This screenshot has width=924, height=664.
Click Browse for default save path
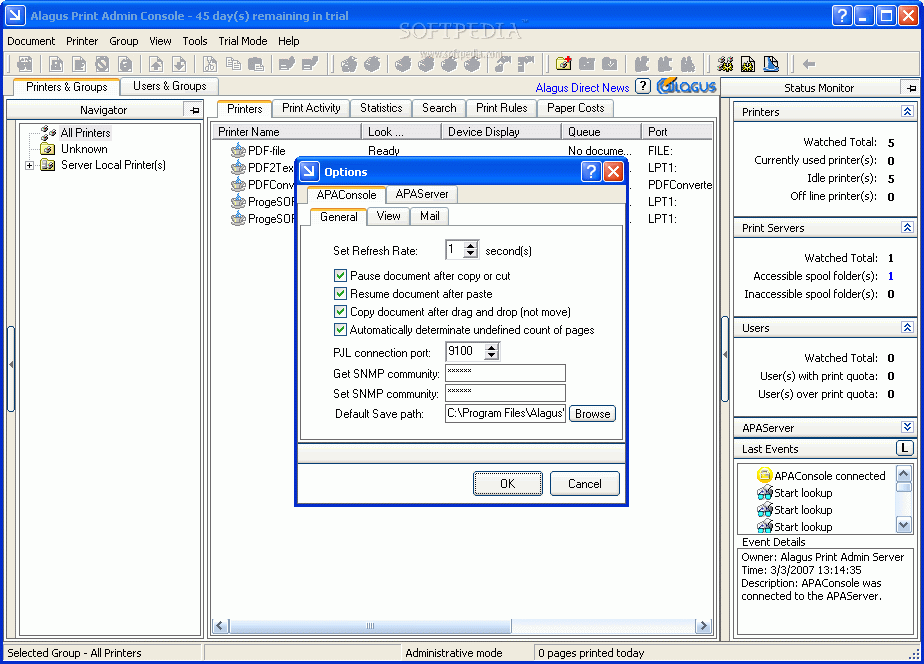592,414
